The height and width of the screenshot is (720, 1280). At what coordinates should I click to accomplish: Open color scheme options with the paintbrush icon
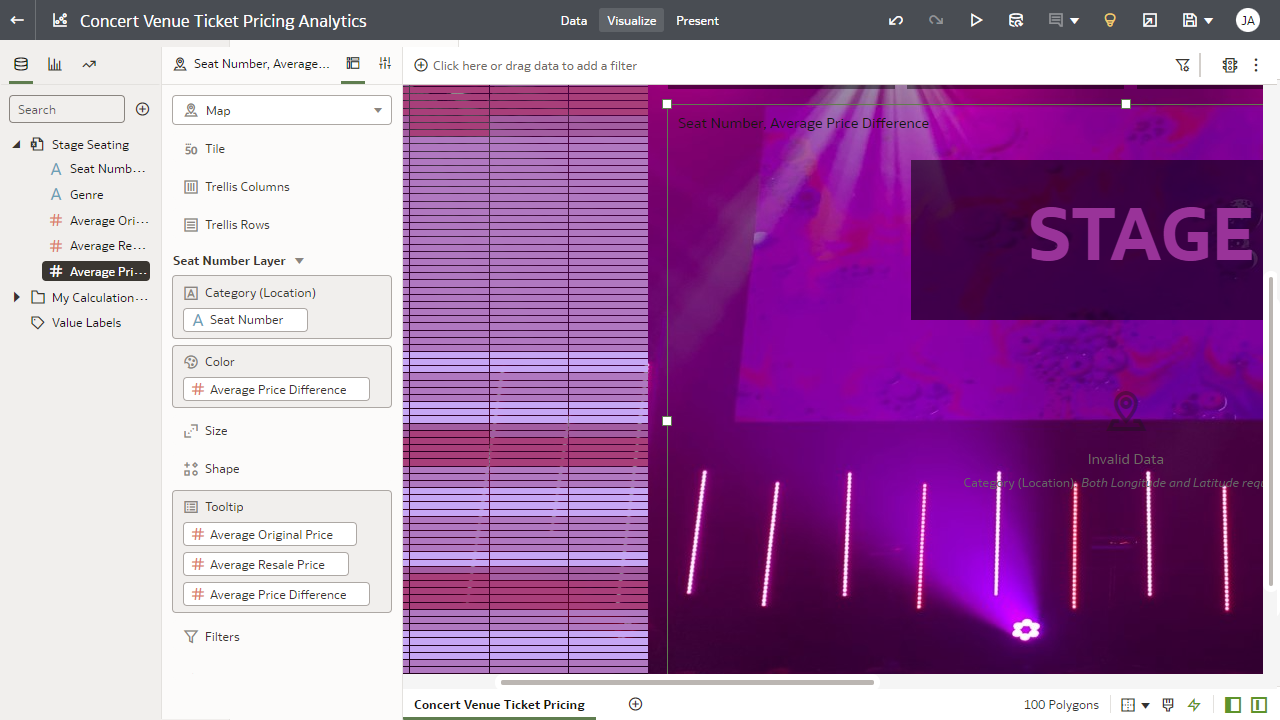pos(1167,704)
